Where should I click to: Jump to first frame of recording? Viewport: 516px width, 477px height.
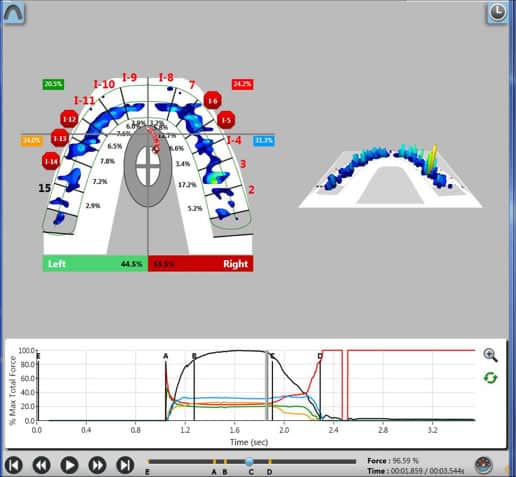14,465
